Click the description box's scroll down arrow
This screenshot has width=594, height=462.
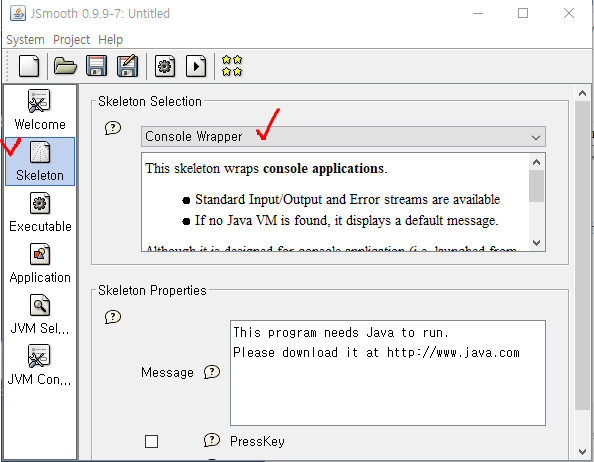click(x=536, y=243)
